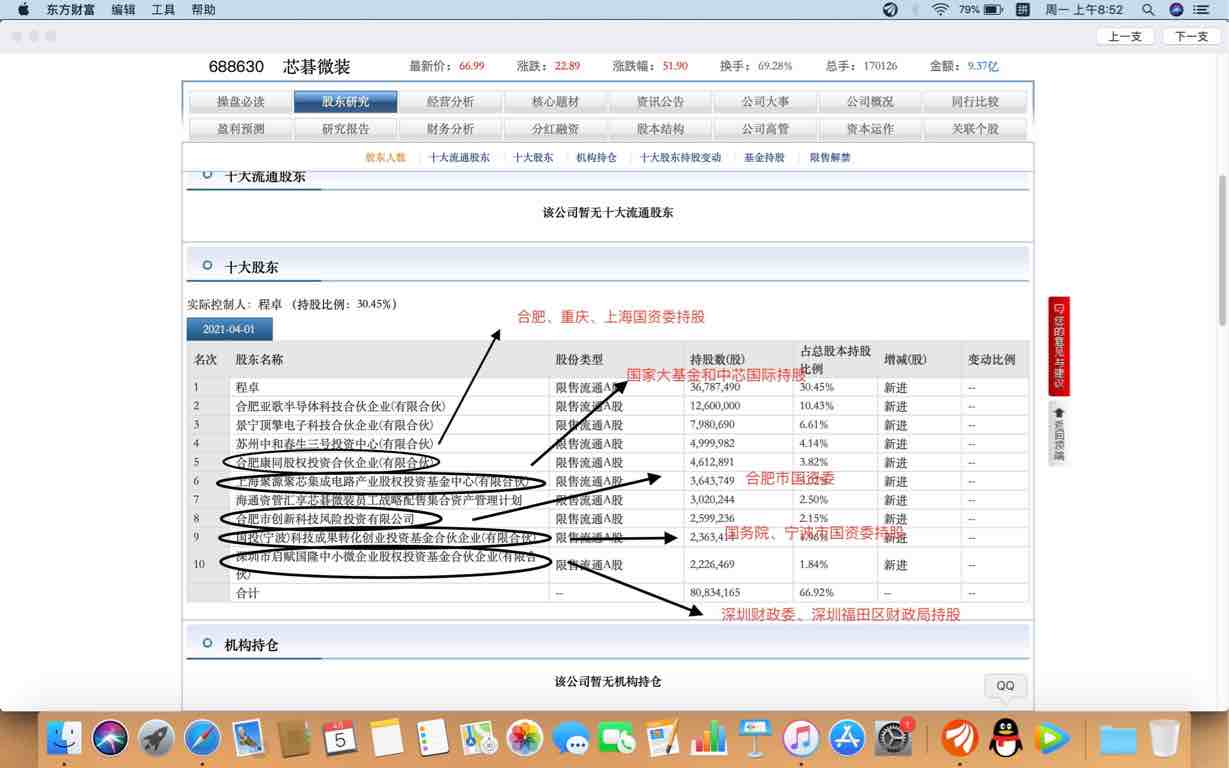The image size is (1229, 768).
Task: Open Pages app in the dock
Action: pyautogui.click(x=662, y=738)
